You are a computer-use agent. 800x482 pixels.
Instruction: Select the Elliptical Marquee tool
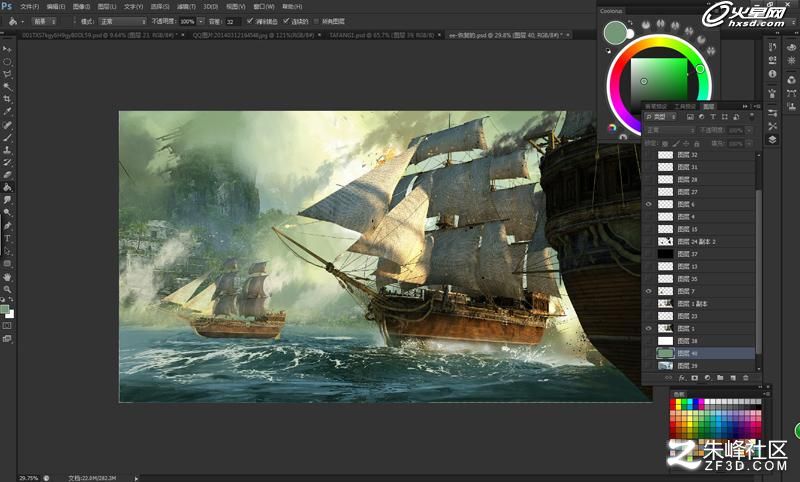click(7, 62)
